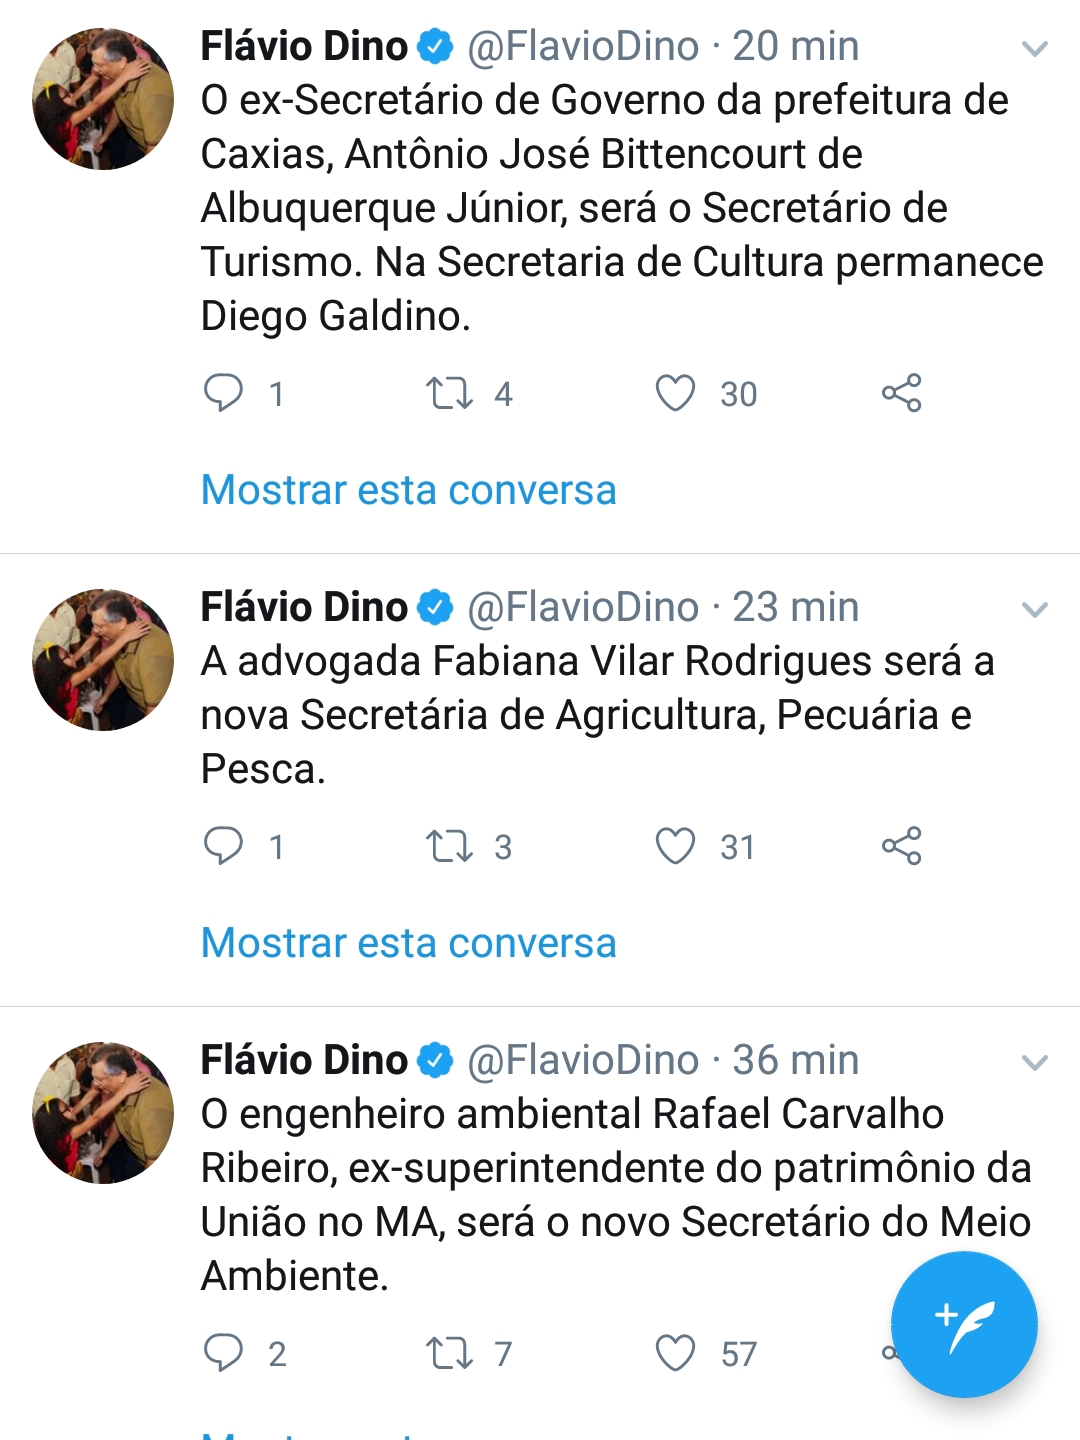
Task: Like the Rafael Carvalho Ribeiro tweet
Action: click(675, 1353)
